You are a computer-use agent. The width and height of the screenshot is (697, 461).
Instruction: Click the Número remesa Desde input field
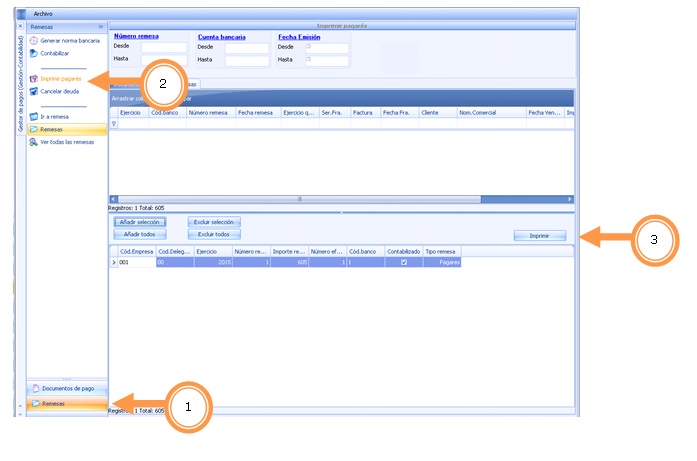tap(163, 47)
